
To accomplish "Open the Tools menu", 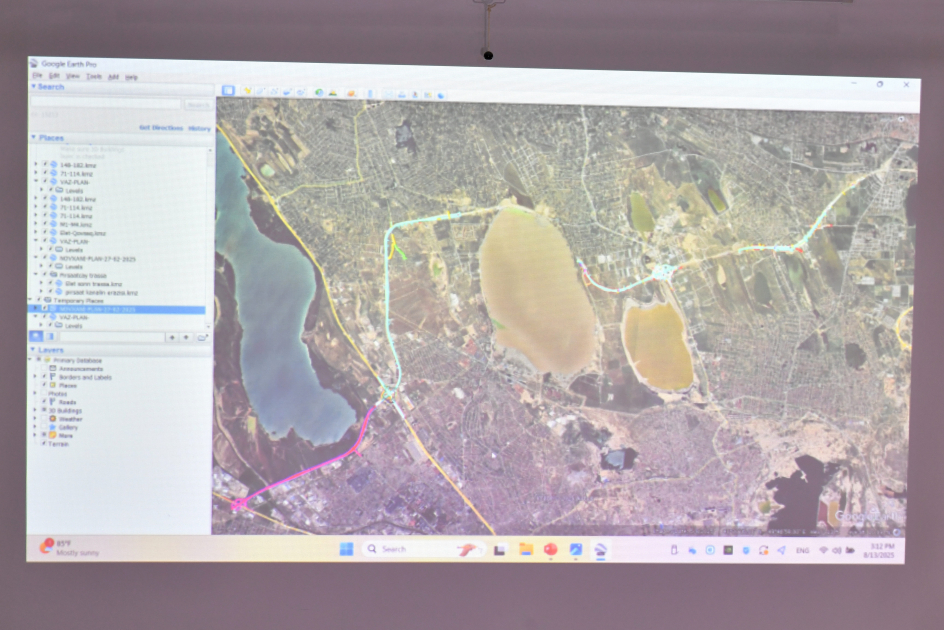I will (x=94, y=76).
